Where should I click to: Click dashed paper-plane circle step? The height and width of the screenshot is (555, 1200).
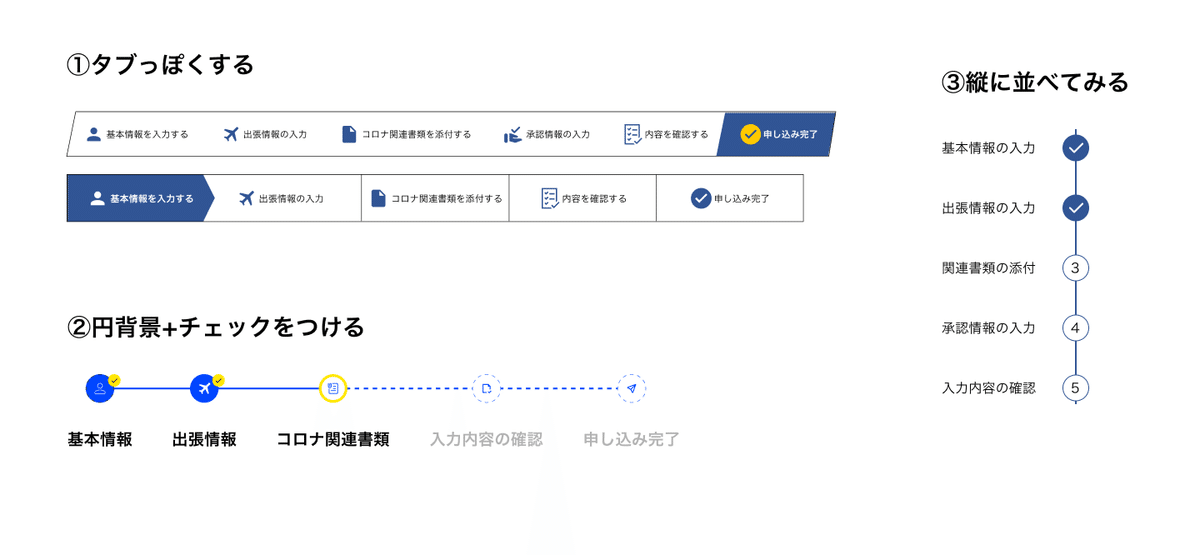(631, 388)
